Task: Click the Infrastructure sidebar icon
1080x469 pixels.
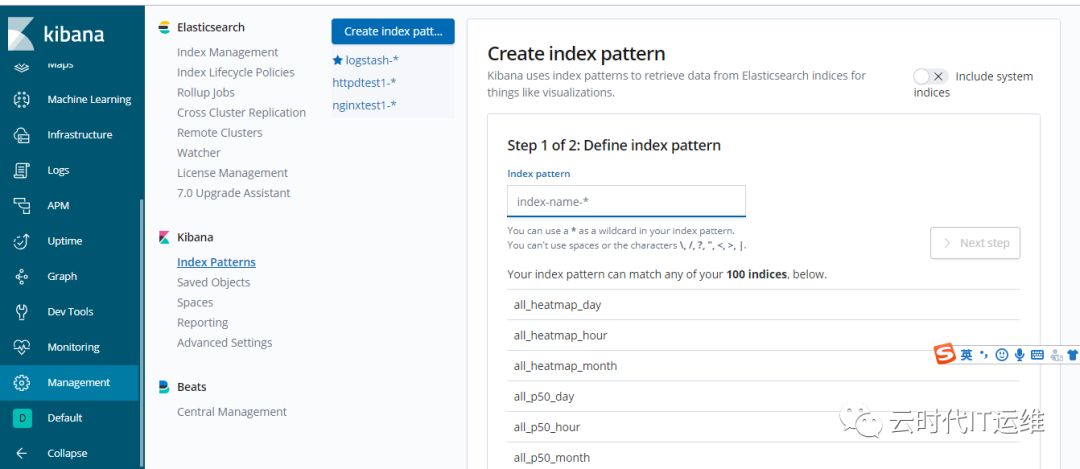Action: point(21,135)
